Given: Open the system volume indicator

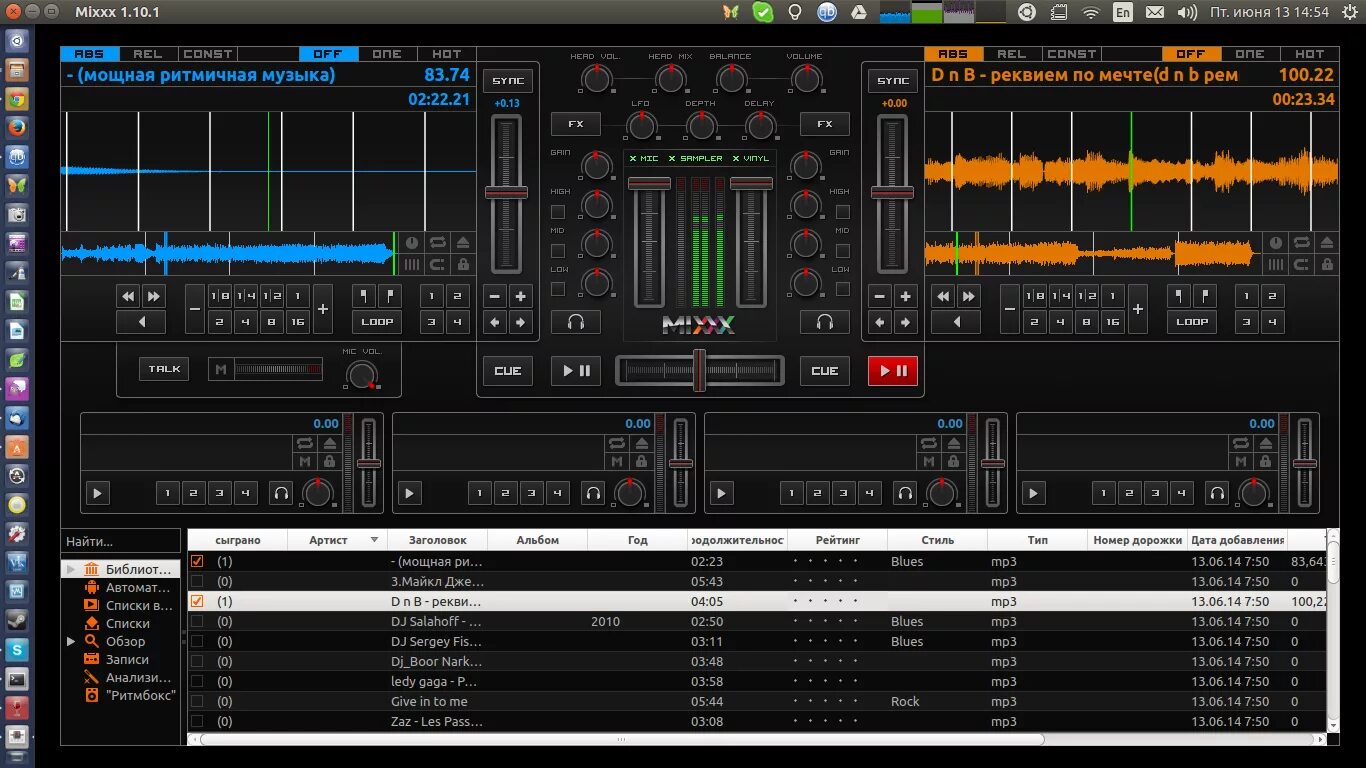Looking at the screenshot, I should (1187, 12).
